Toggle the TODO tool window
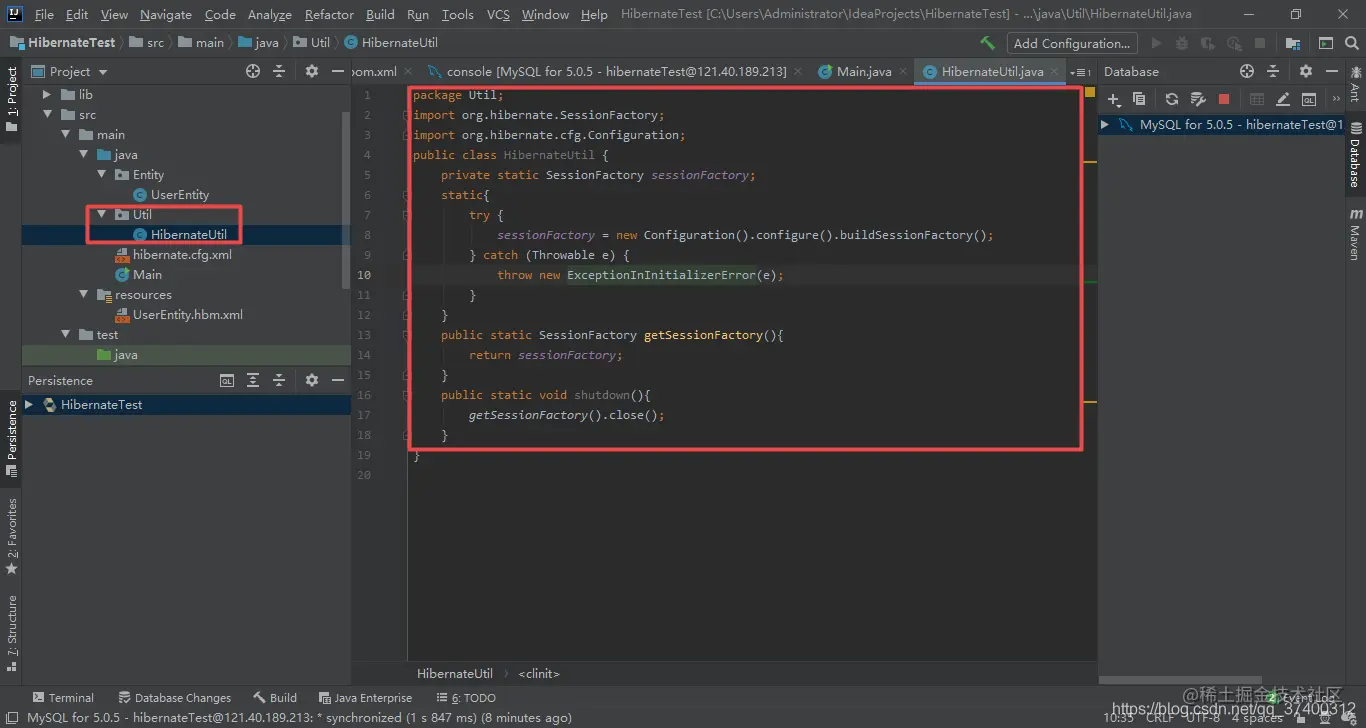1366x728 pixels. [x=466, y=698]
